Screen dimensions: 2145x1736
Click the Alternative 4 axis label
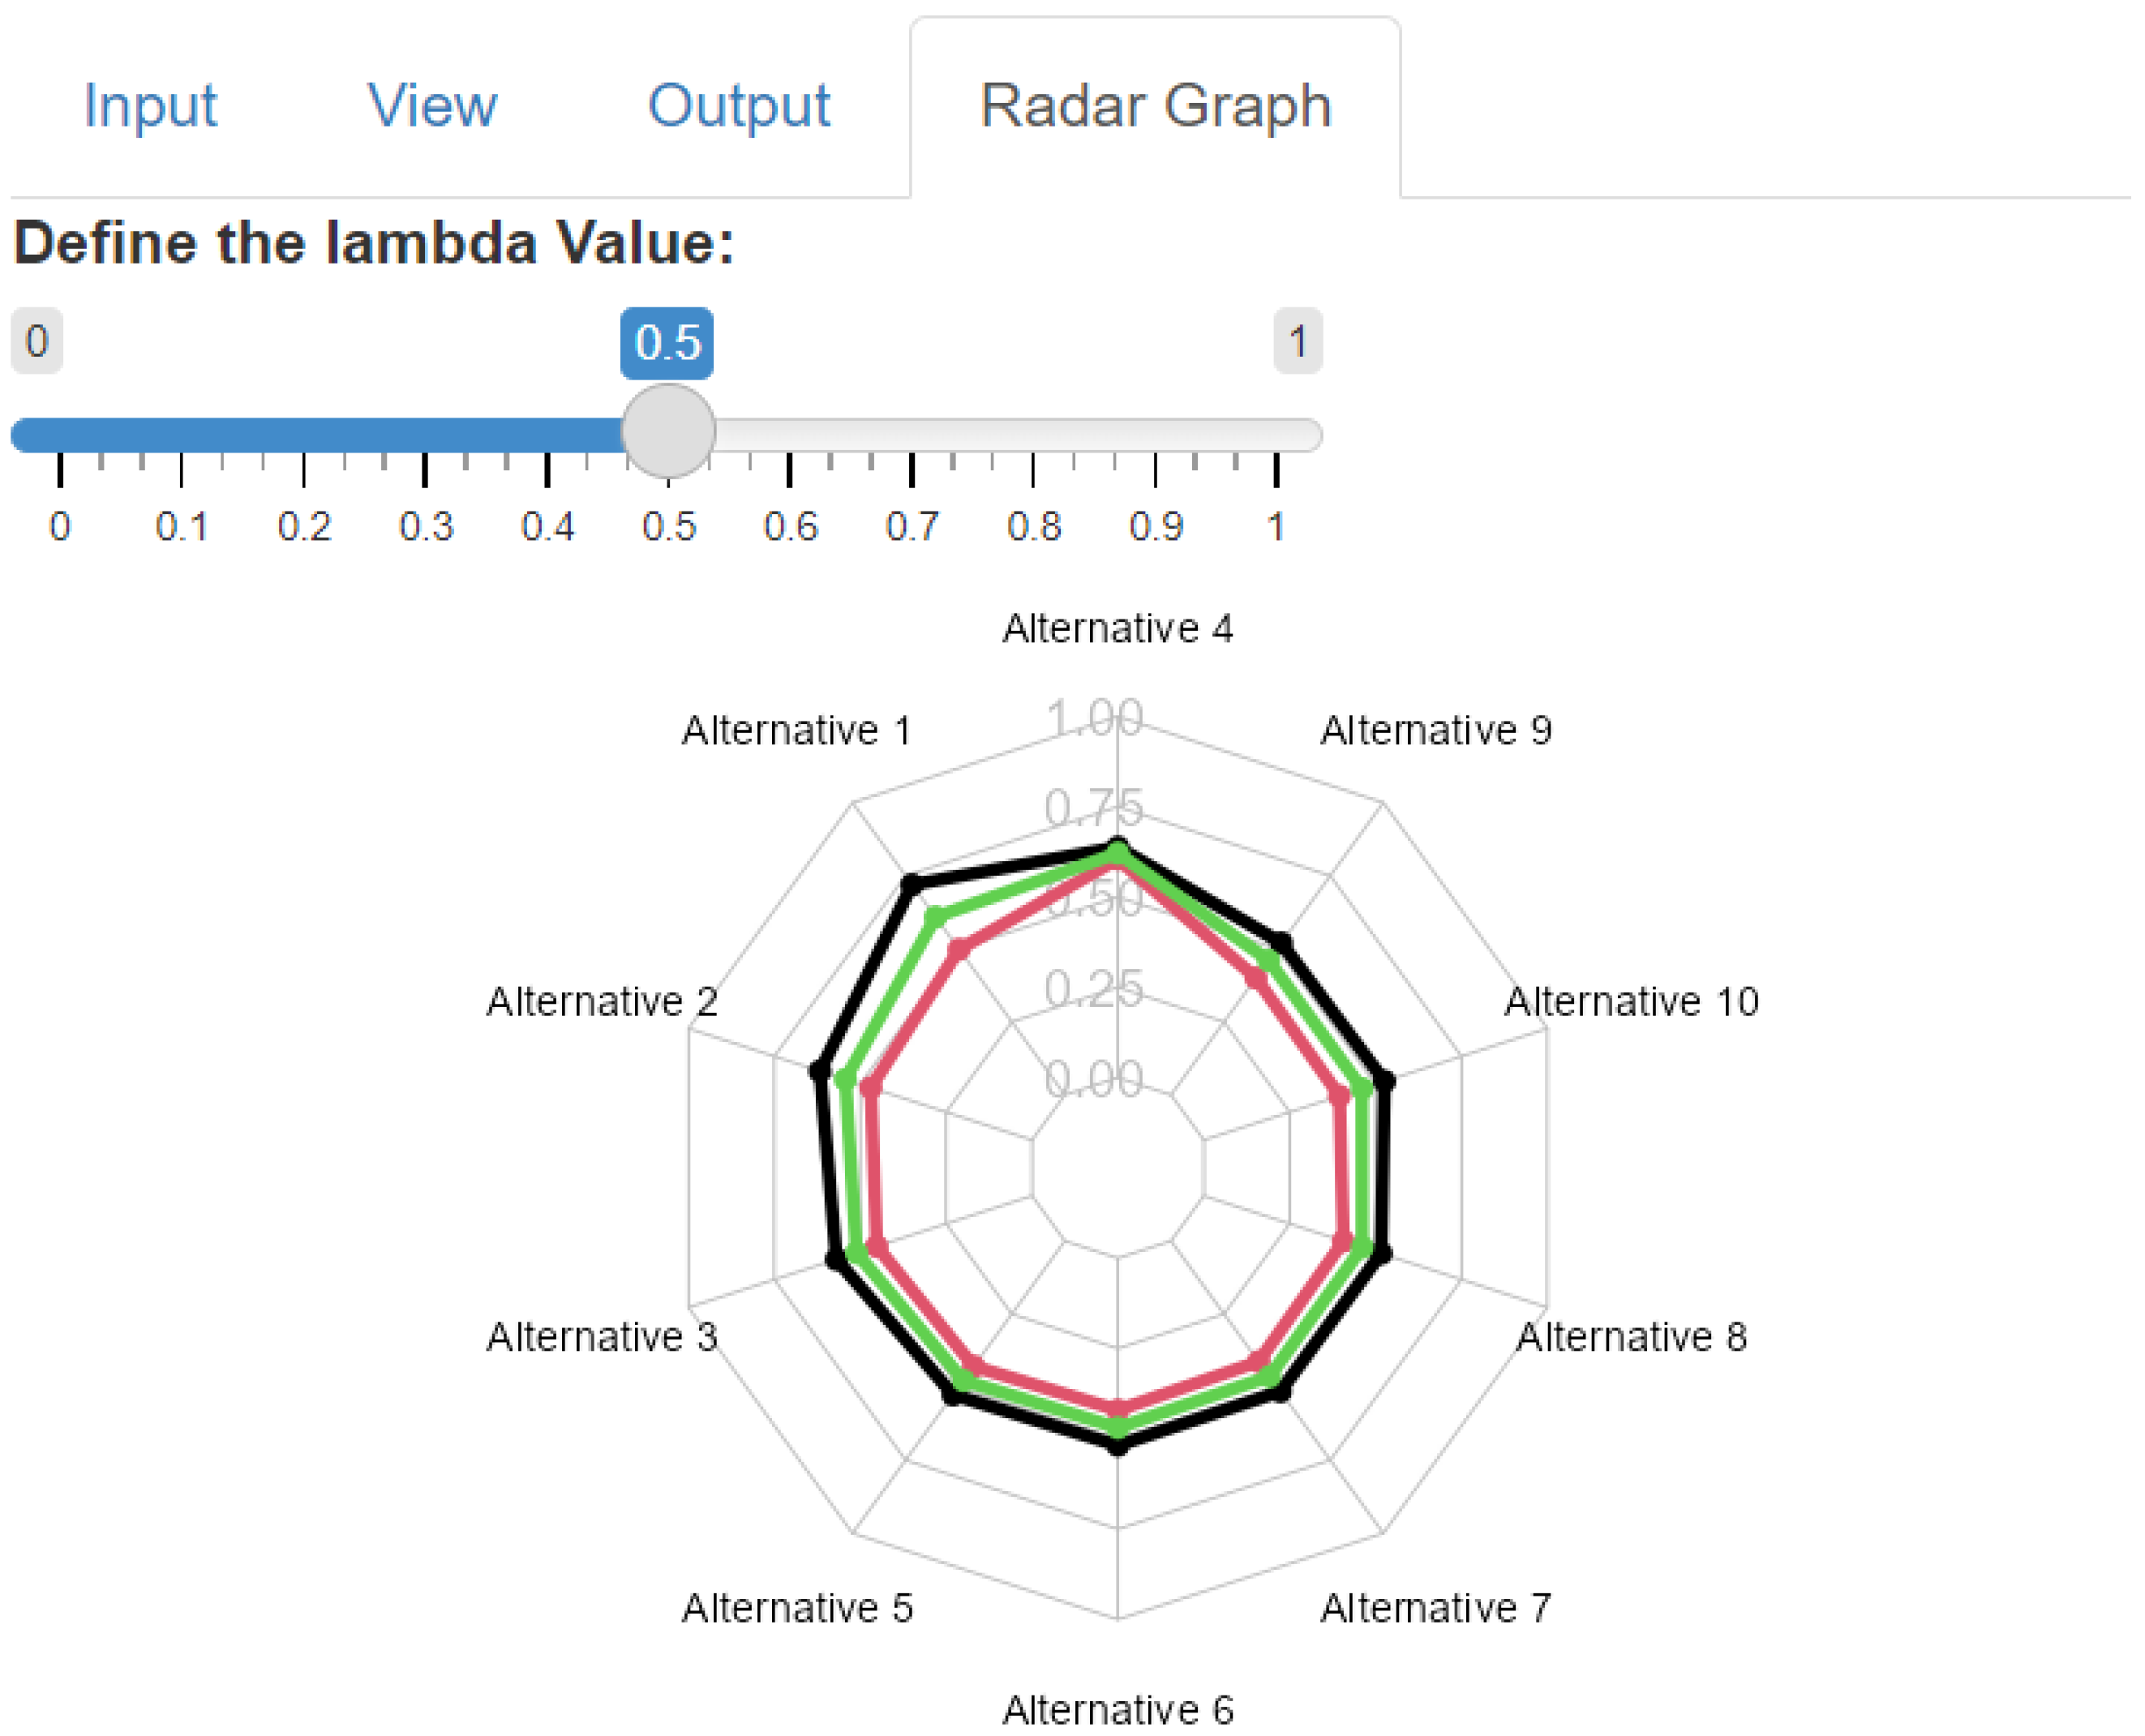click(1117, 629)
